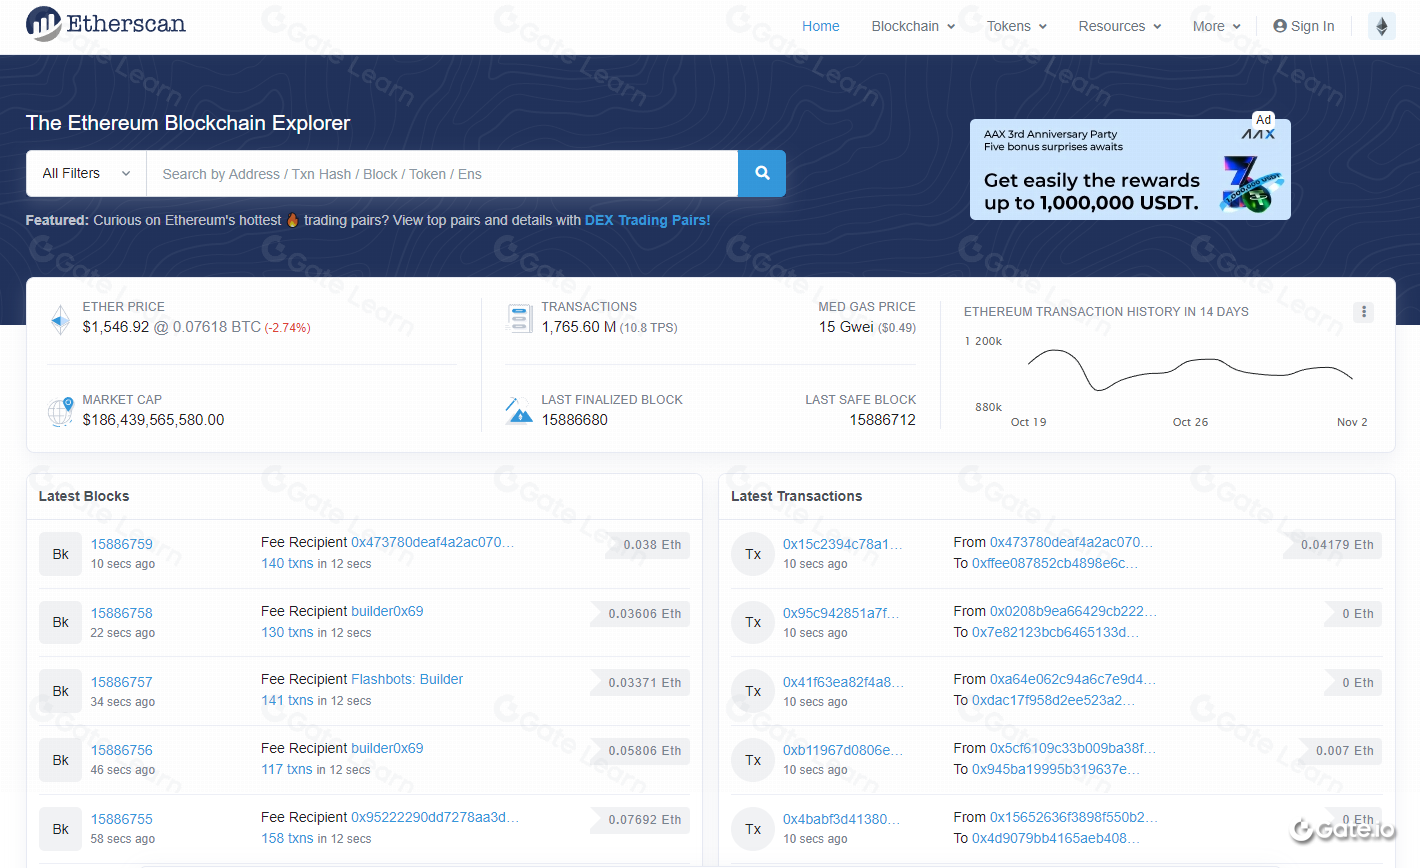The image size is (1420, 868).
Task: Expand the More dropdown
Action: tap(1215, 26)
